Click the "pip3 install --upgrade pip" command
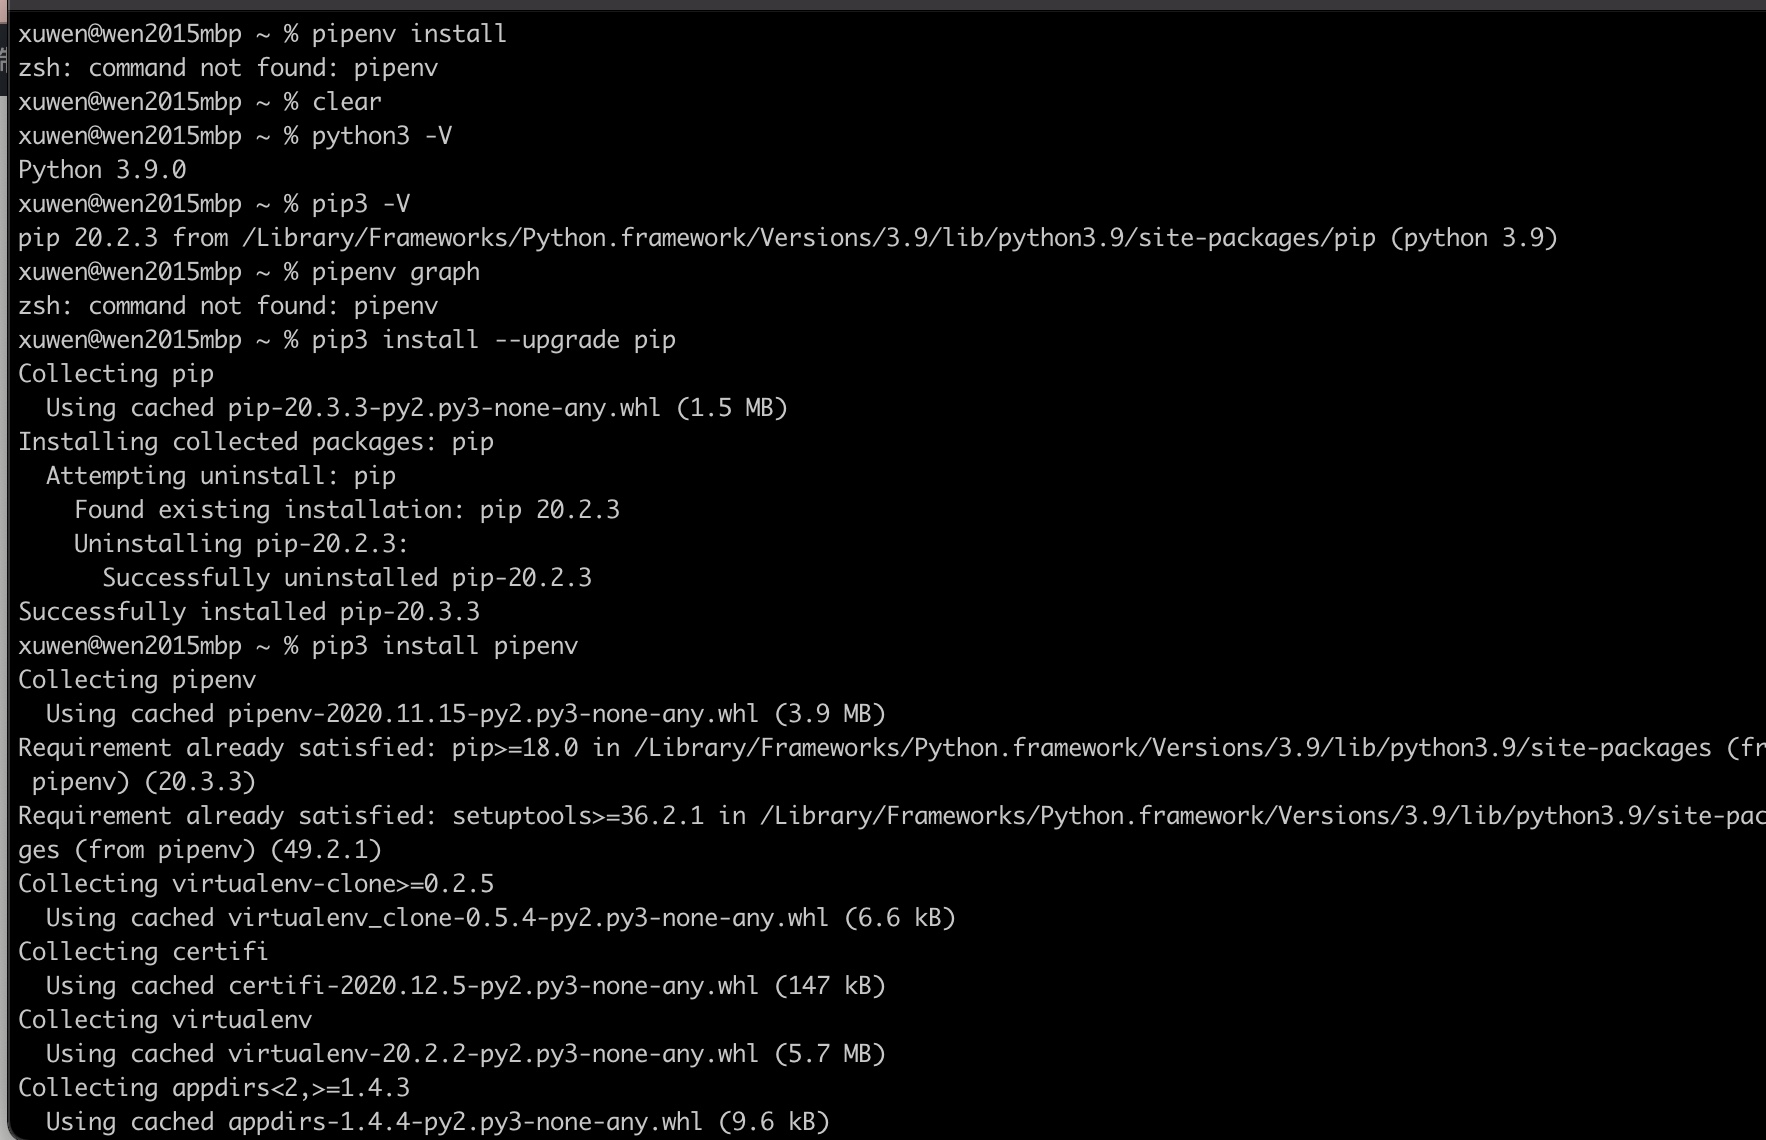 [493, 340]
